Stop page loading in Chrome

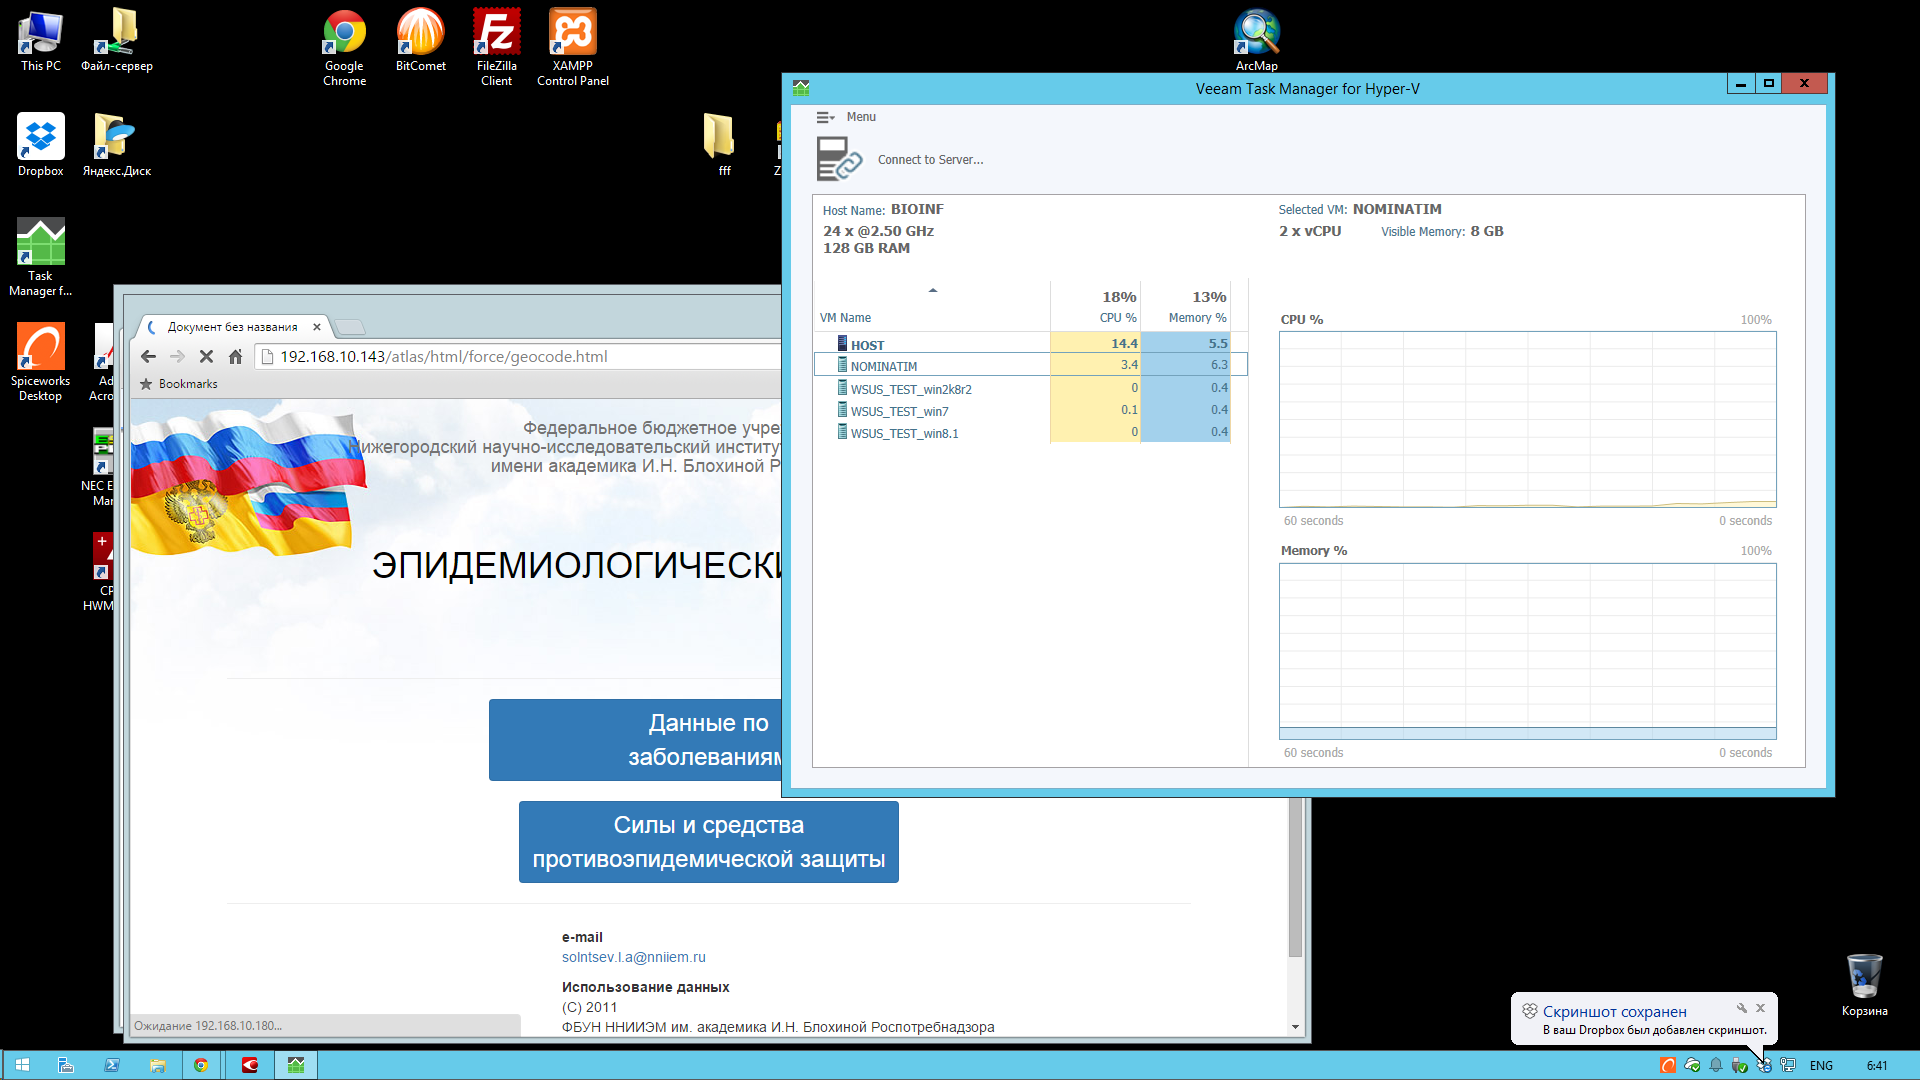pyautogui.click(x=206, y=357)
